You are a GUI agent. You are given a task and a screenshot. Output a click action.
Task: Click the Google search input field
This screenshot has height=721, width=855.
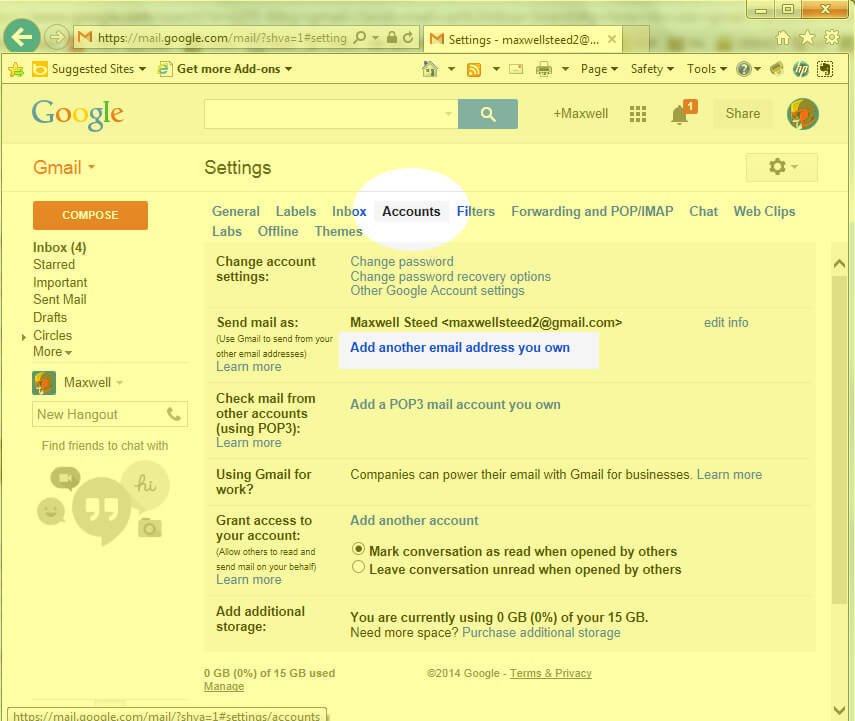pos(331,114)
